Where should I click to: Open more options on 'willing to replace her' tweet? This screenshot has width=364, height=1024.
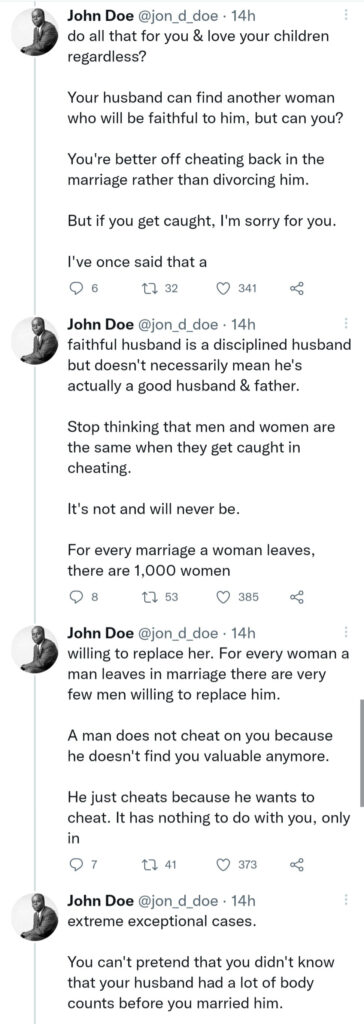tap(346, 632)
